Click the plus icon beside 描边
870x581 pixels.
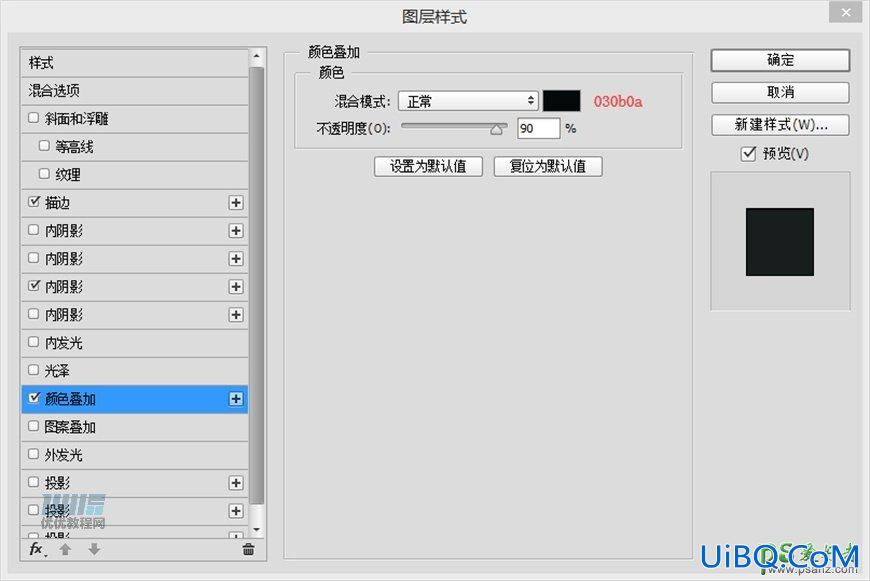pos(236,203)
